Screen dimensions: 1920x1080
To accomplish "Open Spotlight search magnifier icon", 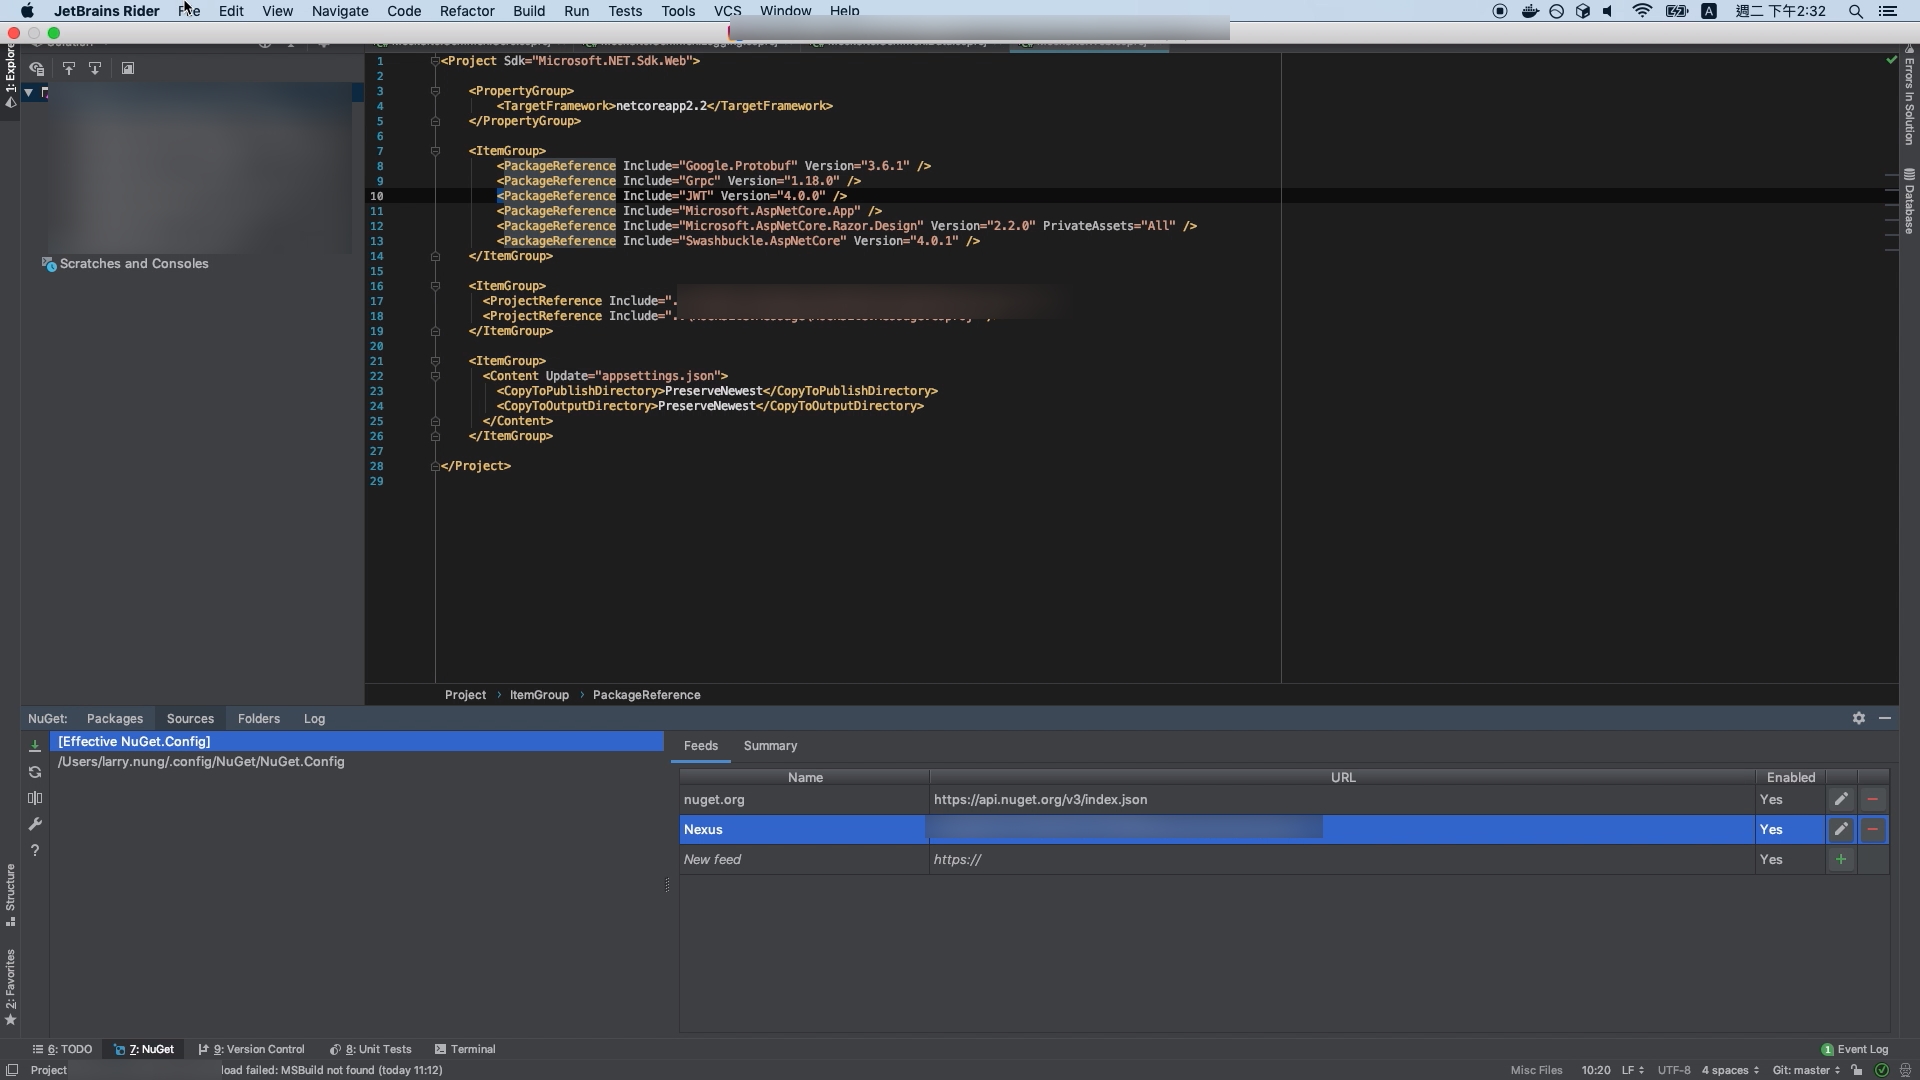I will (x=1856, y=11).
